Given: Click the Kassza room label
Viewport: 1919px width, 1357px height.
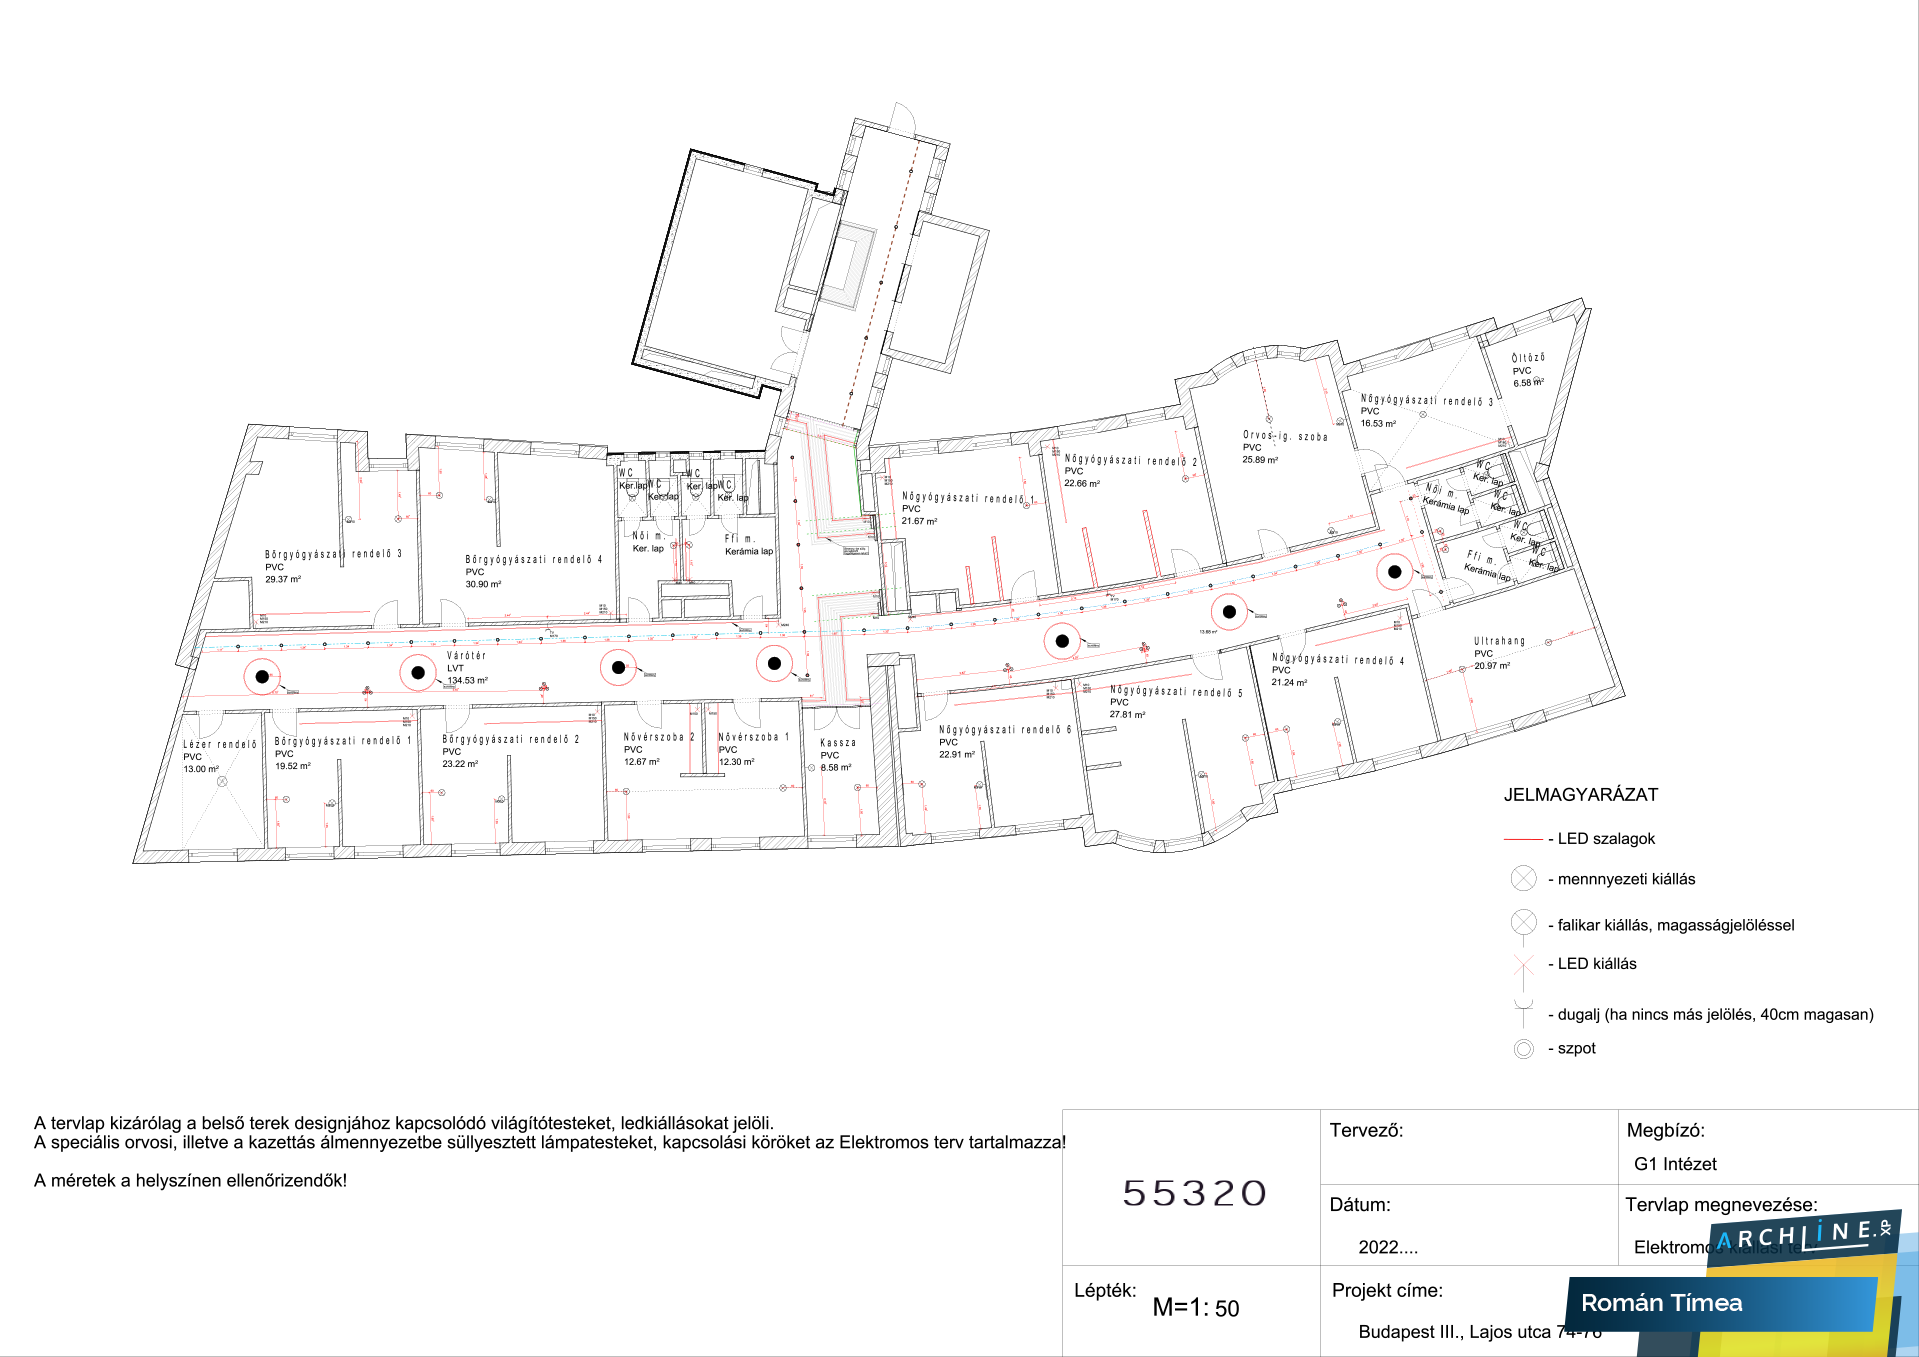Looking at the screenshot, I should click(x=838, y=743).
